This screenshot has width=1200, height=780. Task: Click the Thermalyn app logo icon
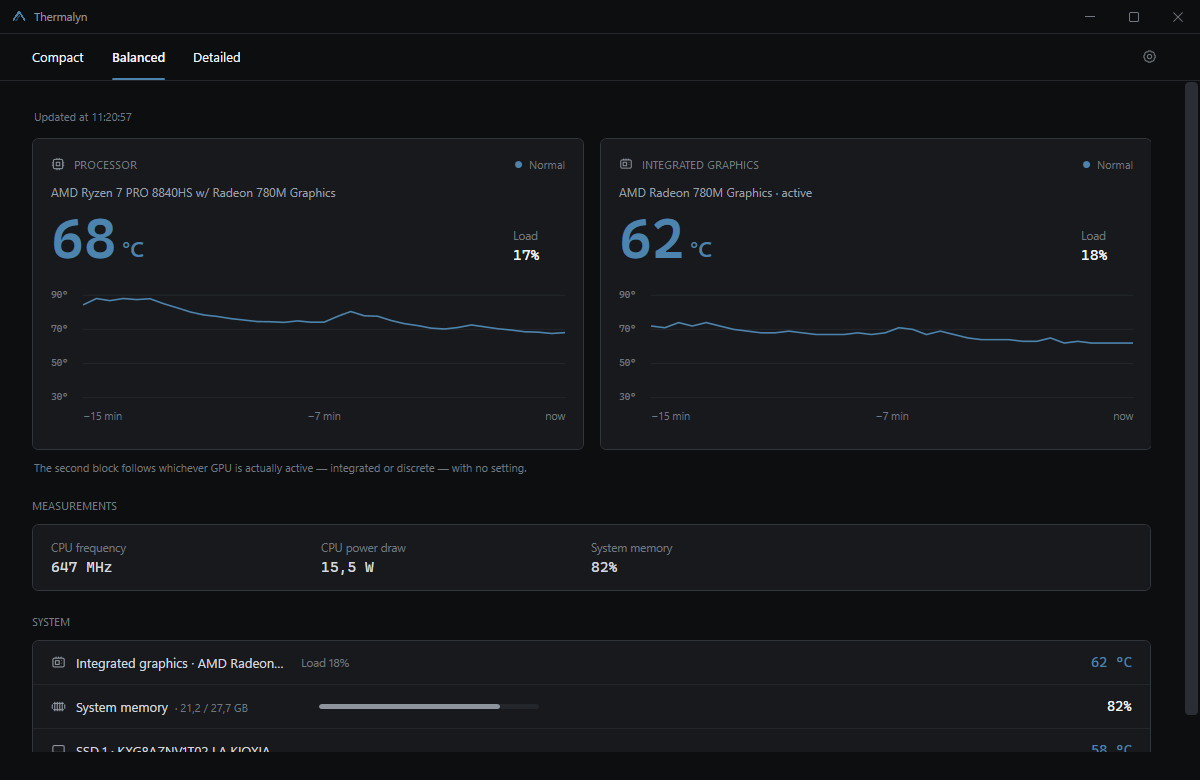click(19, 17)
